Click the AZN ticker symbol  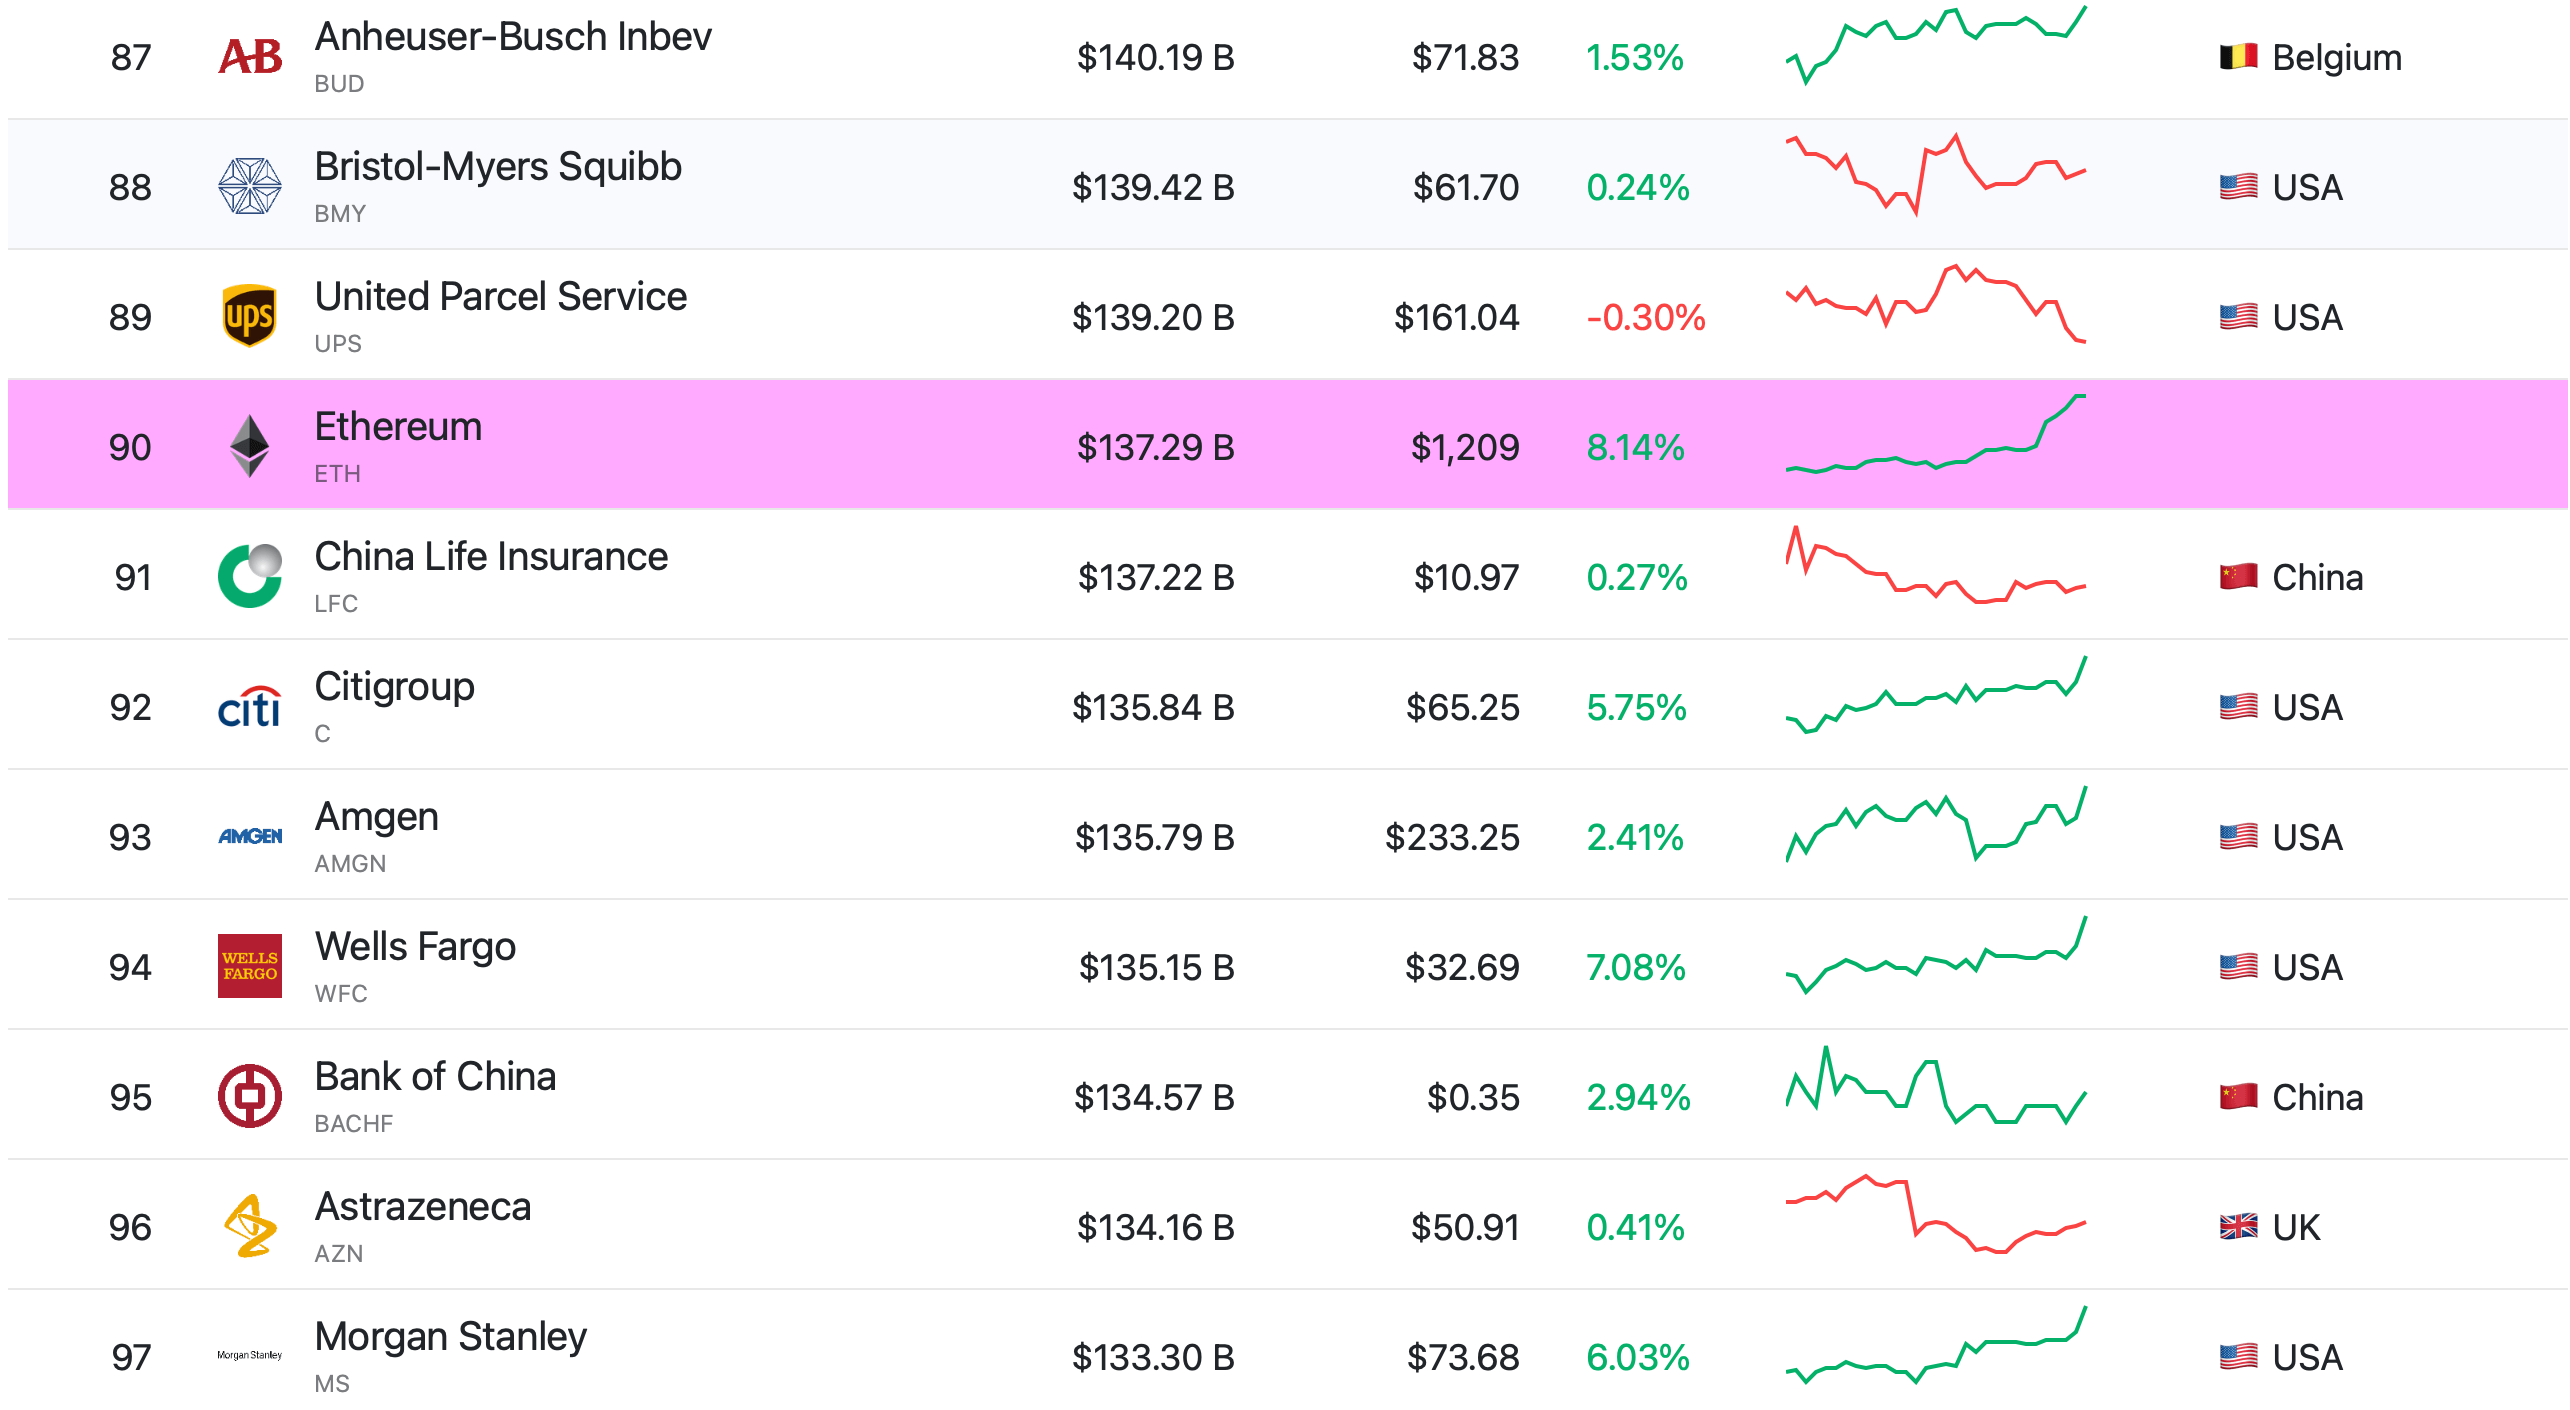click(x=339, y=1254)
